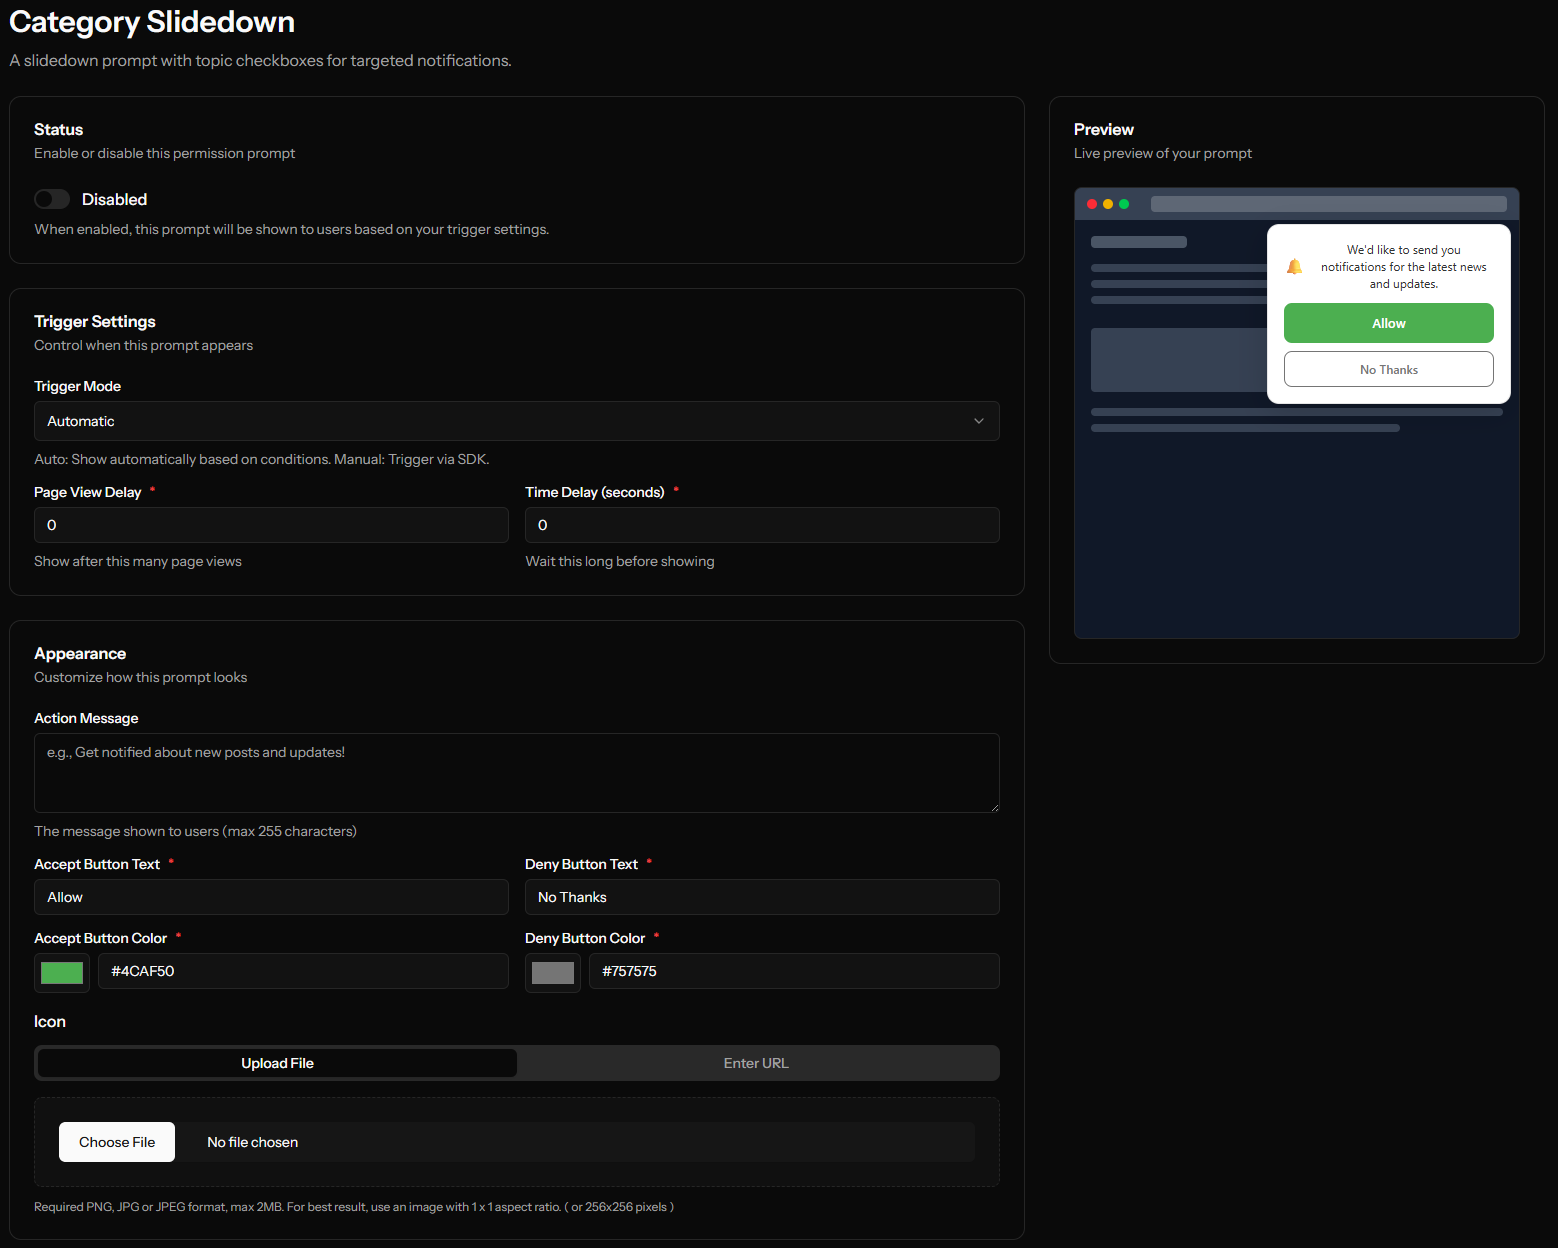
Task: Click the #4CAF50 hex color field
Action: point(303,971)
